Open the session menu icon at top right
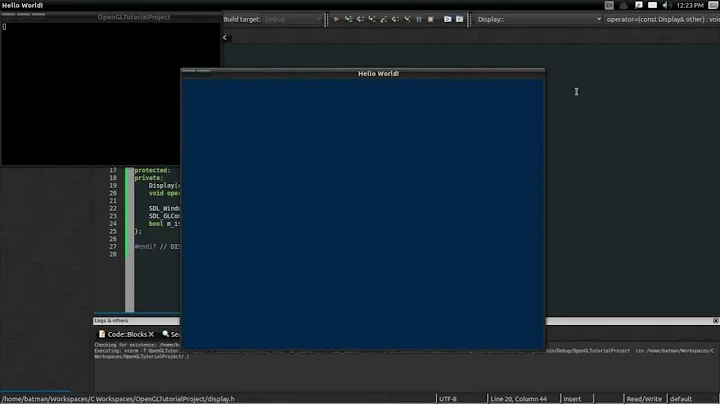This screenshot has height=404, width=720. (x=713, y=6)
